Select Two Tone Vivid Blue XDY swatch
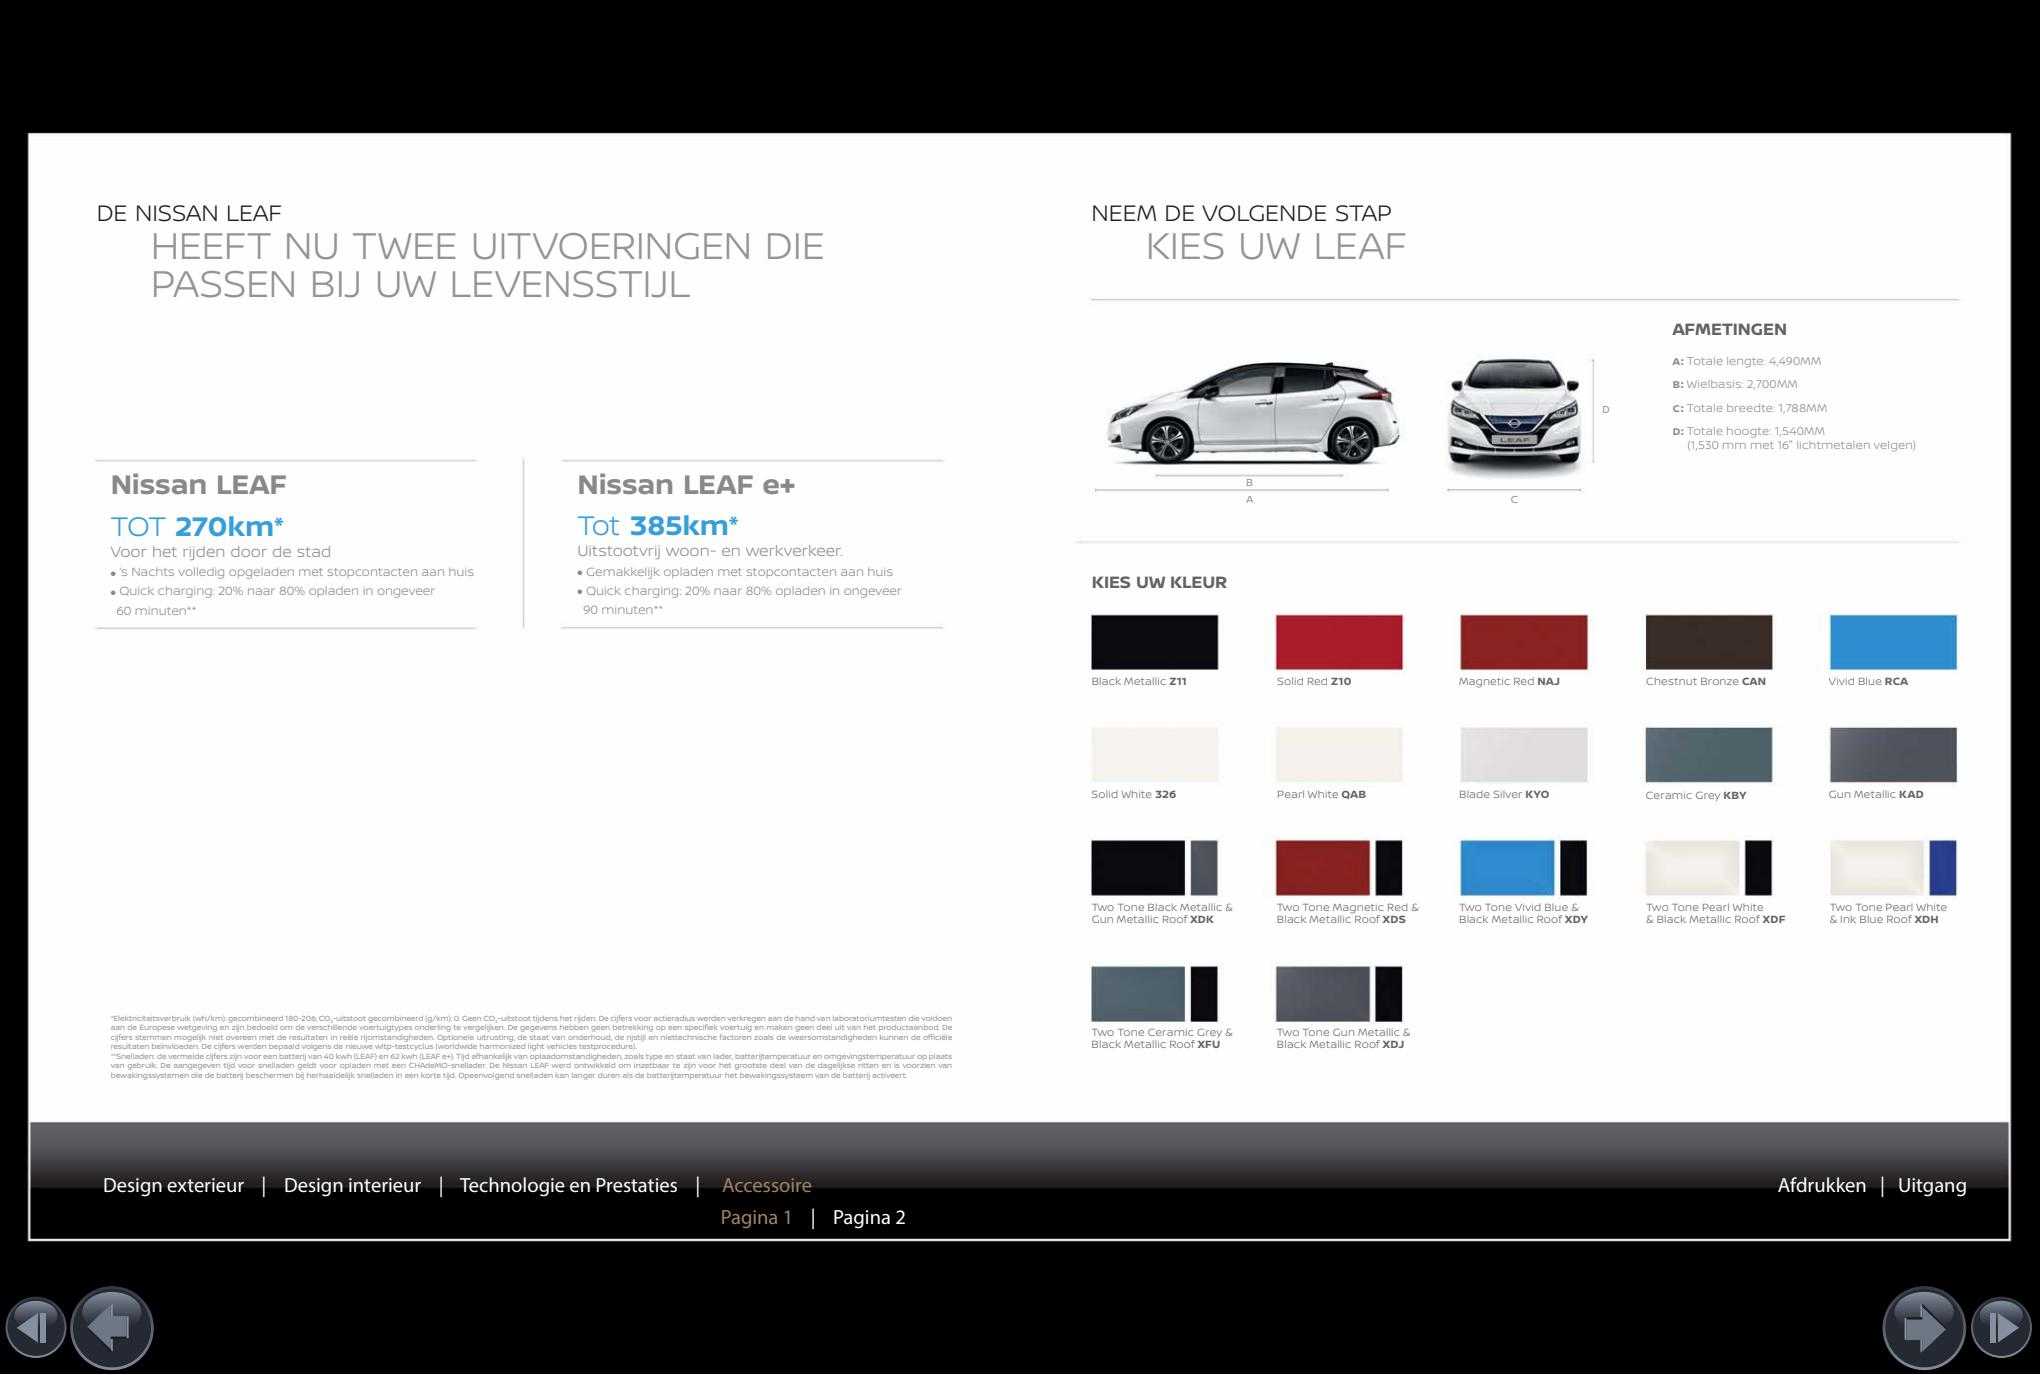The image size is (2040, 1375). [x=1523, y=868]
